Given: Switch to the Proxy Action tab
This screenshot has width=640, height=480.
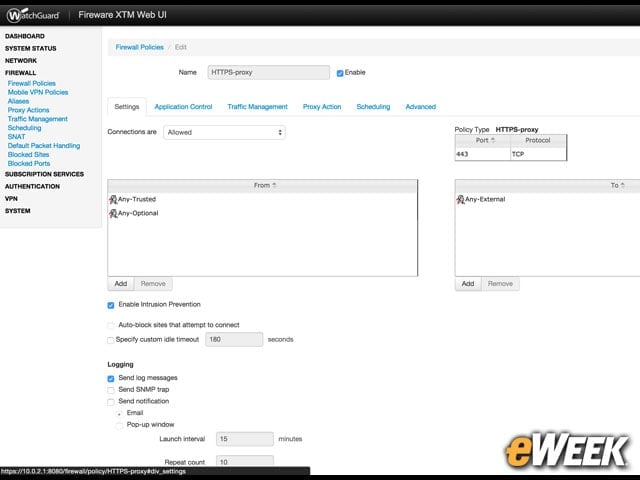Looking at the screenshot, I should (x=322, y=107).
